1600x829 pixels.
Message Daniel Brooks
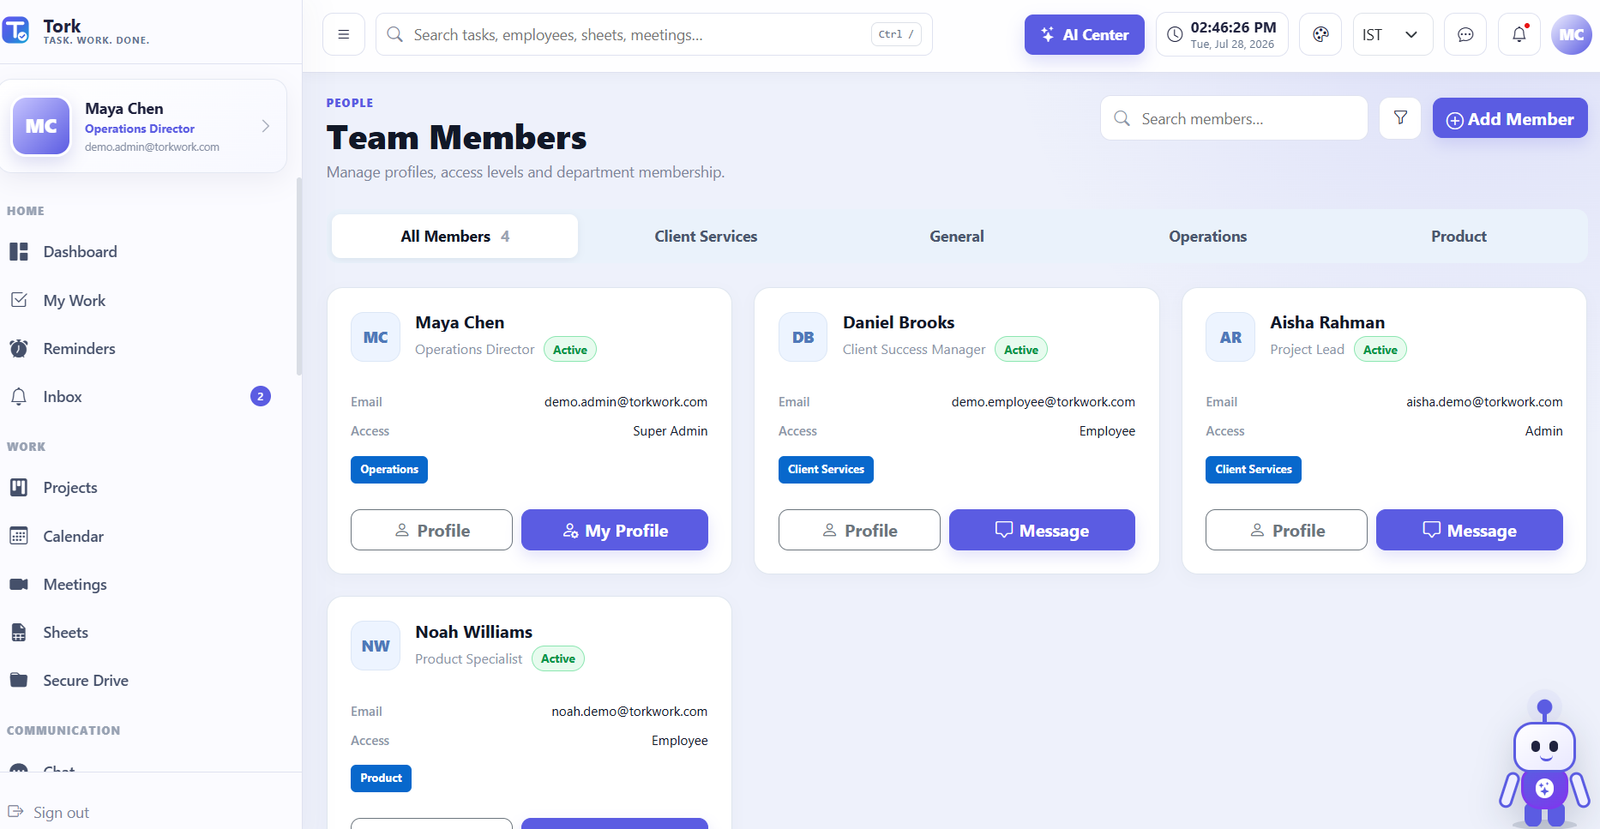(x=1041, y=530)
